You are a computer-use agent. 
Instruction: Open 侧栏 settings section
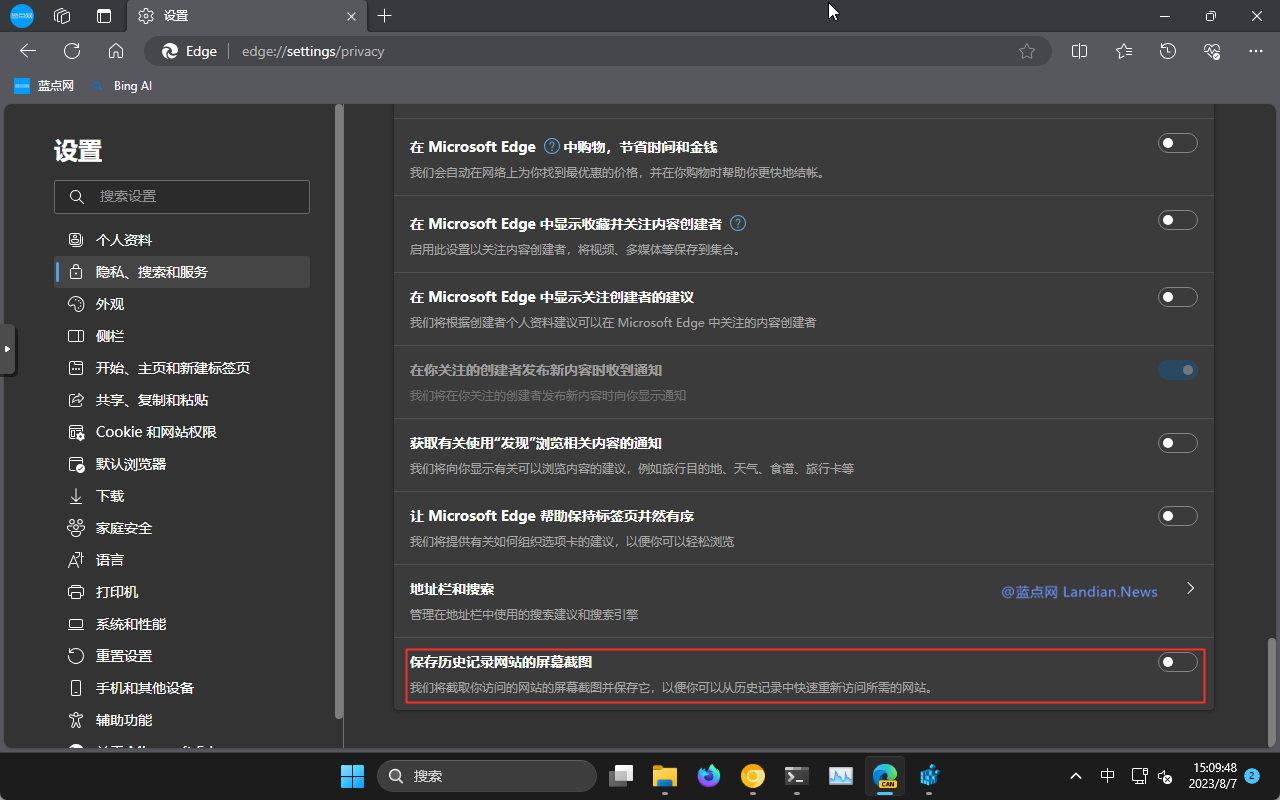tap(182, 336)
